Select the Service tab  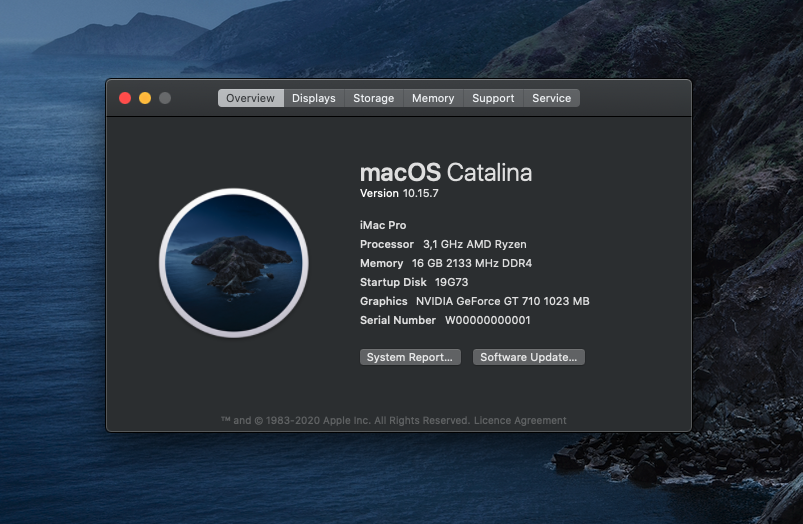click(552, 98)
